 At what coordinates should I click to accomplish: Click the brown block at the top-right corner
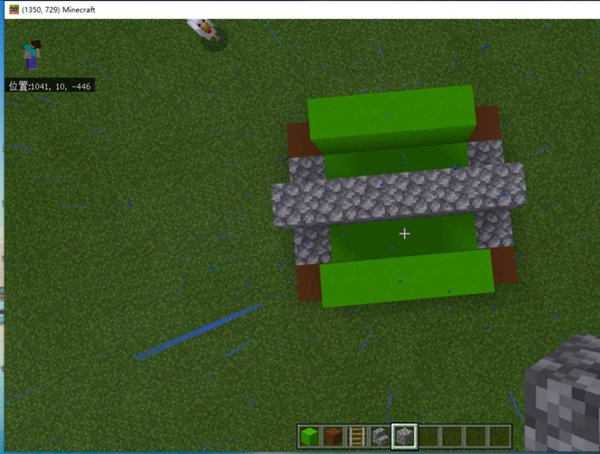pos(487,123)
